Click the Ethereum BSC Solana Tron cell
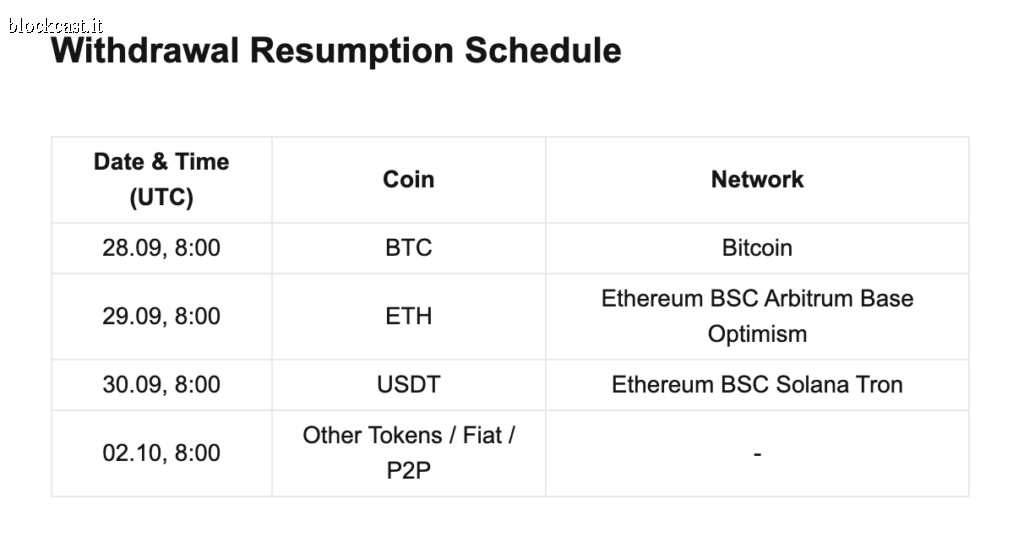 758,385
